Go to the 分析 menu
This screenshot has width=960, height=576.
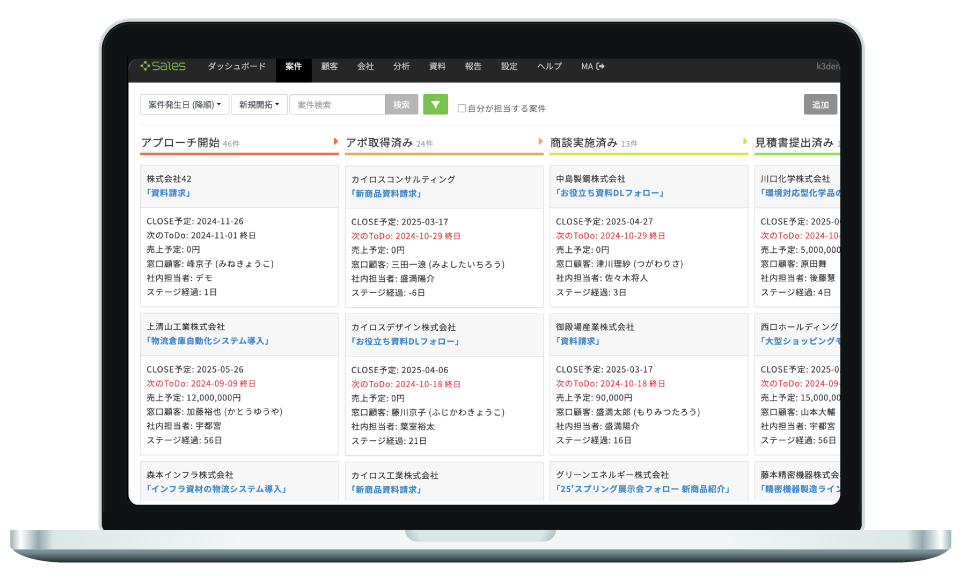401,67
